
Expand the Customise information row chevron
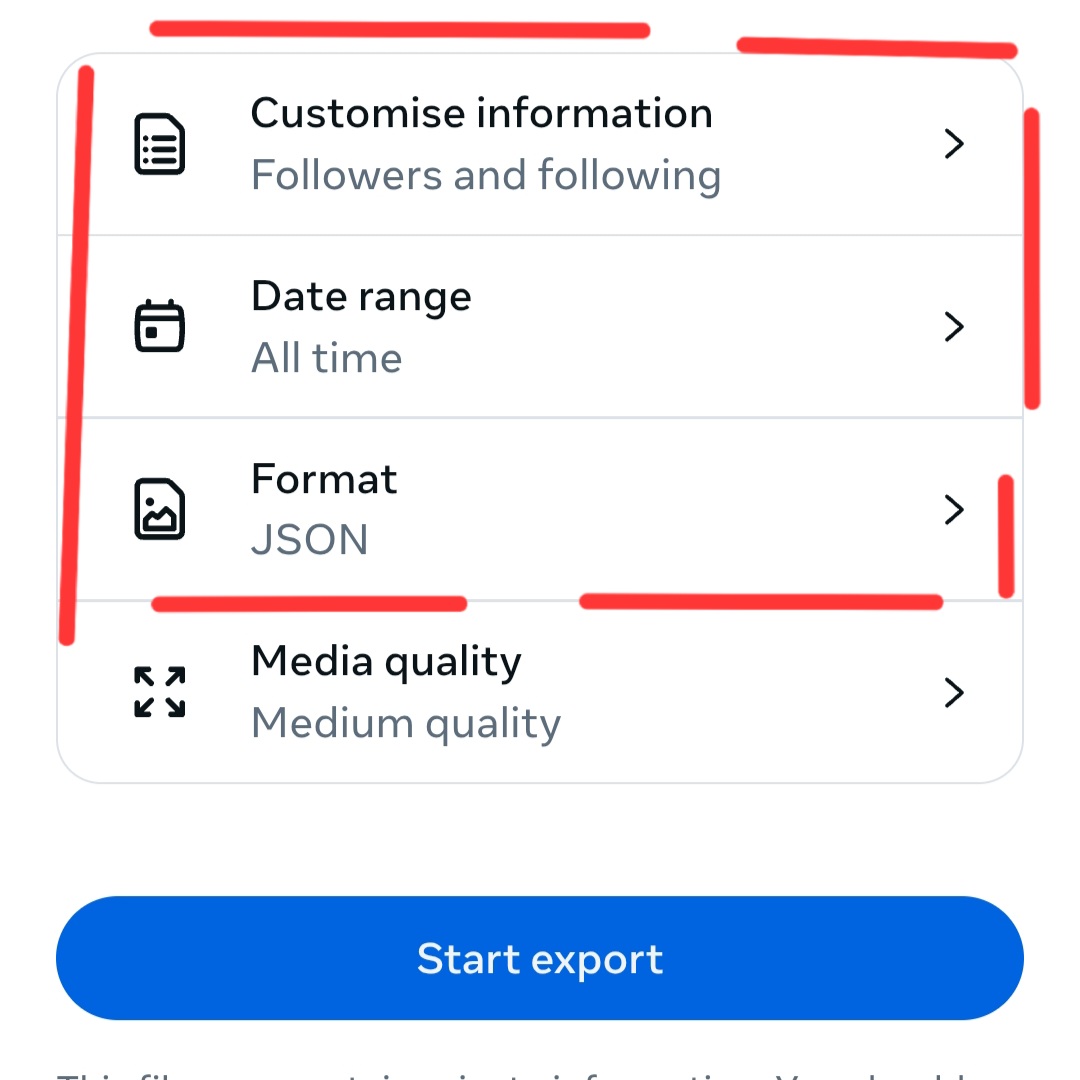tap(953, 143)
